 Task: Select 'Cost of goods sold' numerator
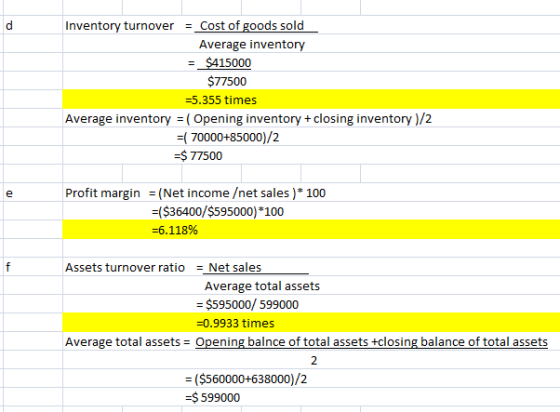[x=252, y=26]
